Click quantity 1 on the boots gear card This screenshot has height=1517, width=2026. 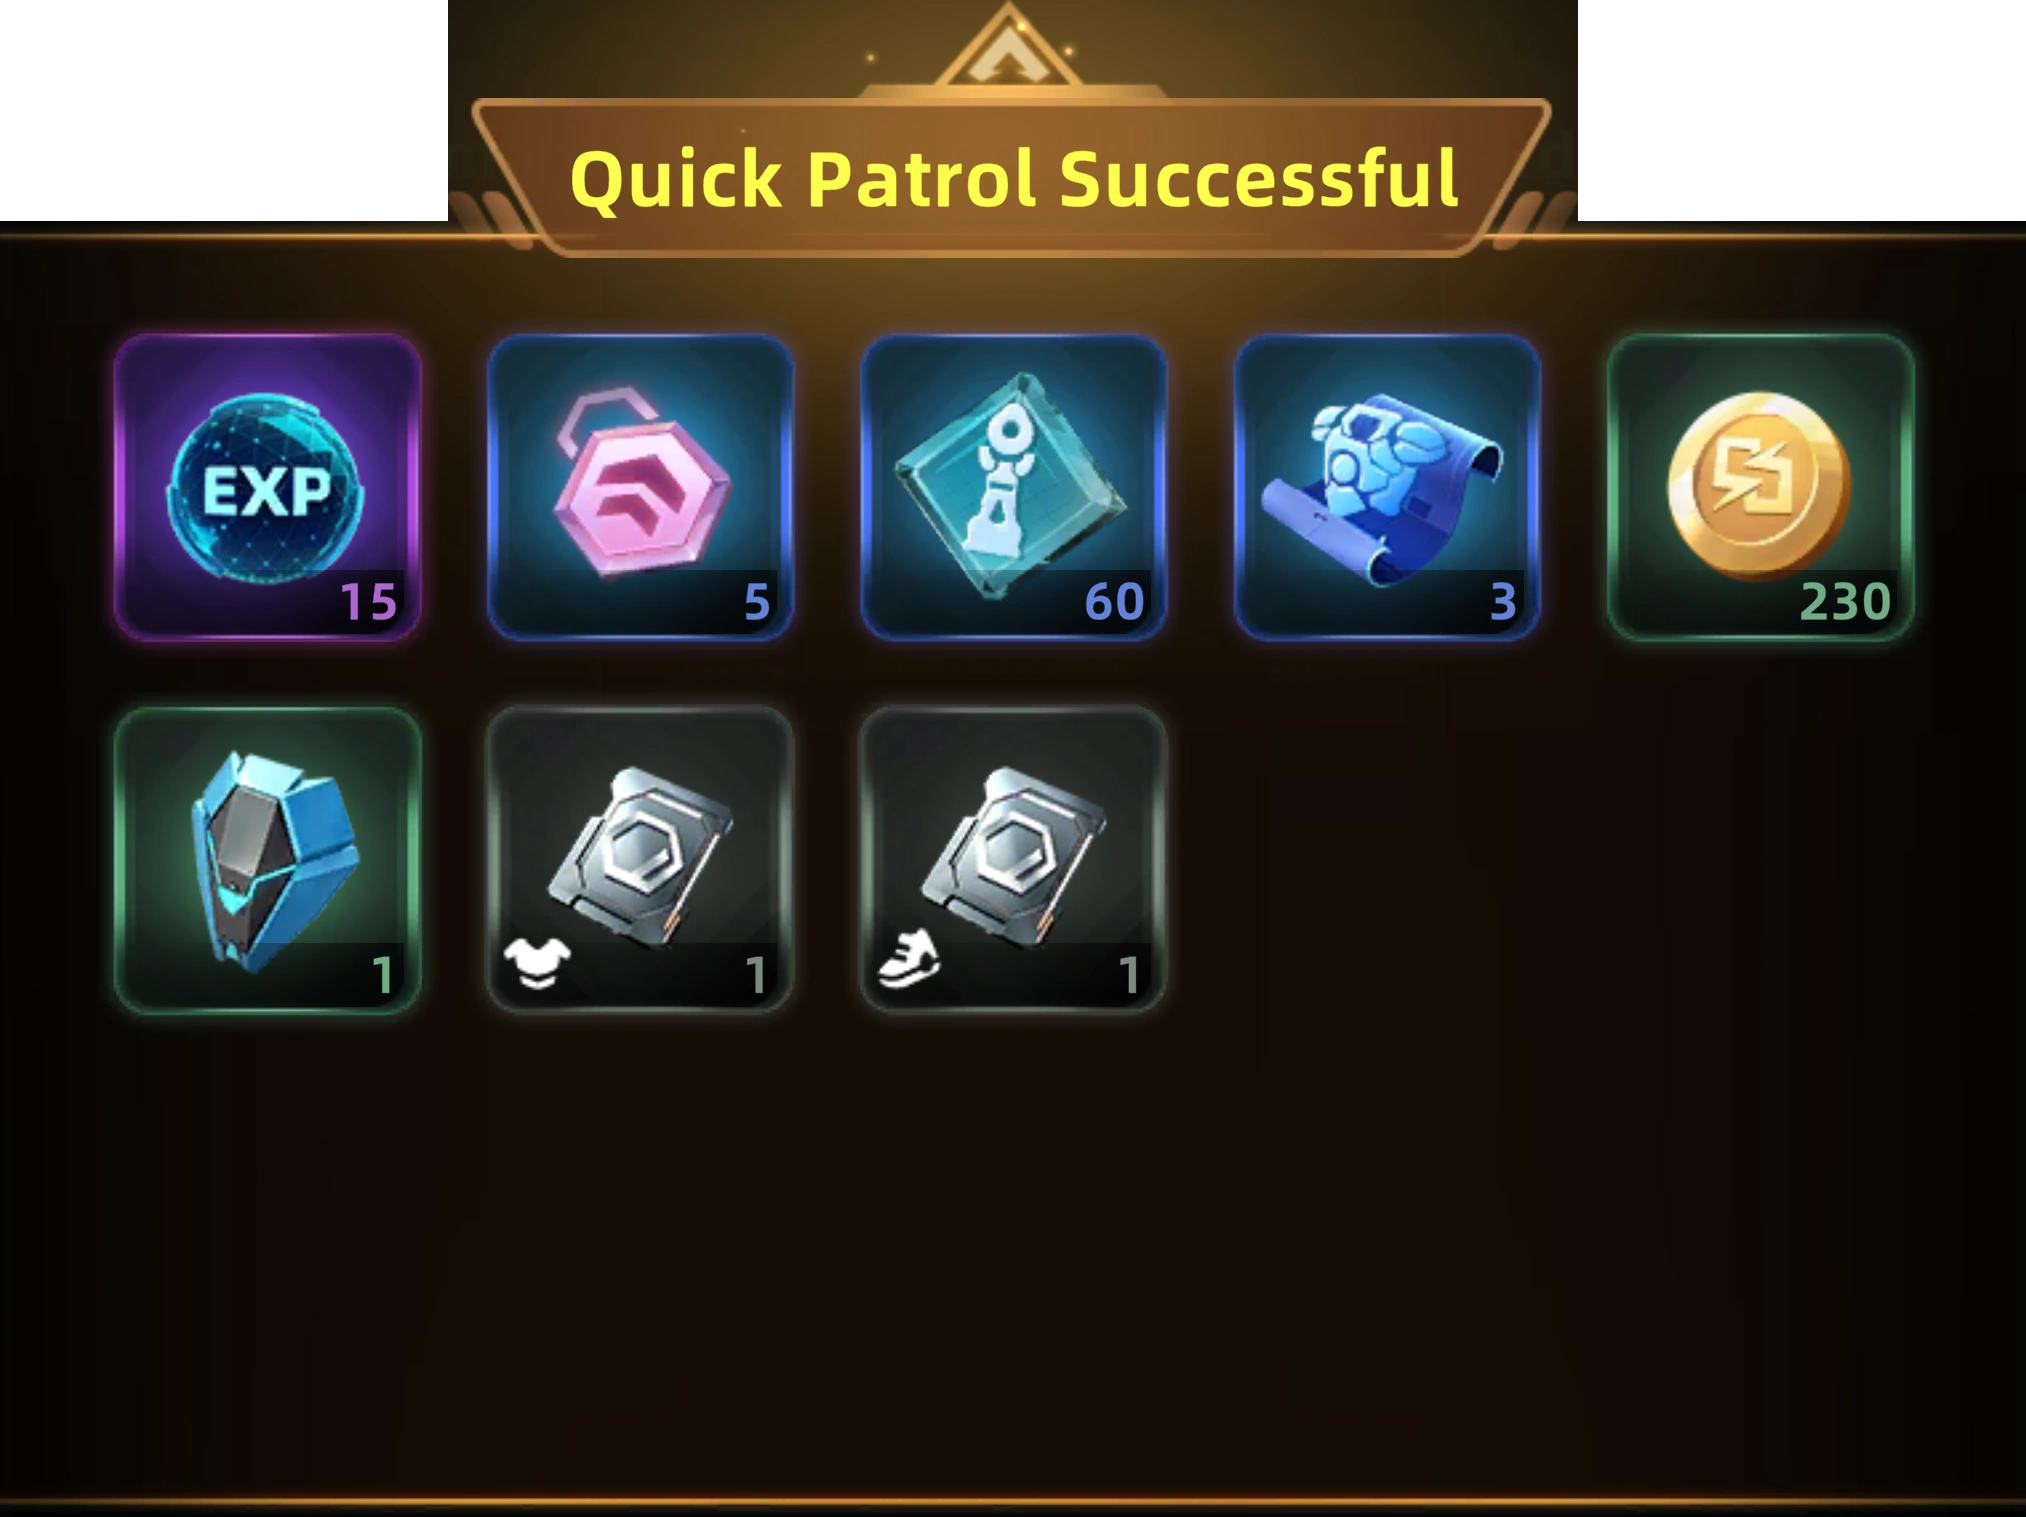[x=1129, y=975]
